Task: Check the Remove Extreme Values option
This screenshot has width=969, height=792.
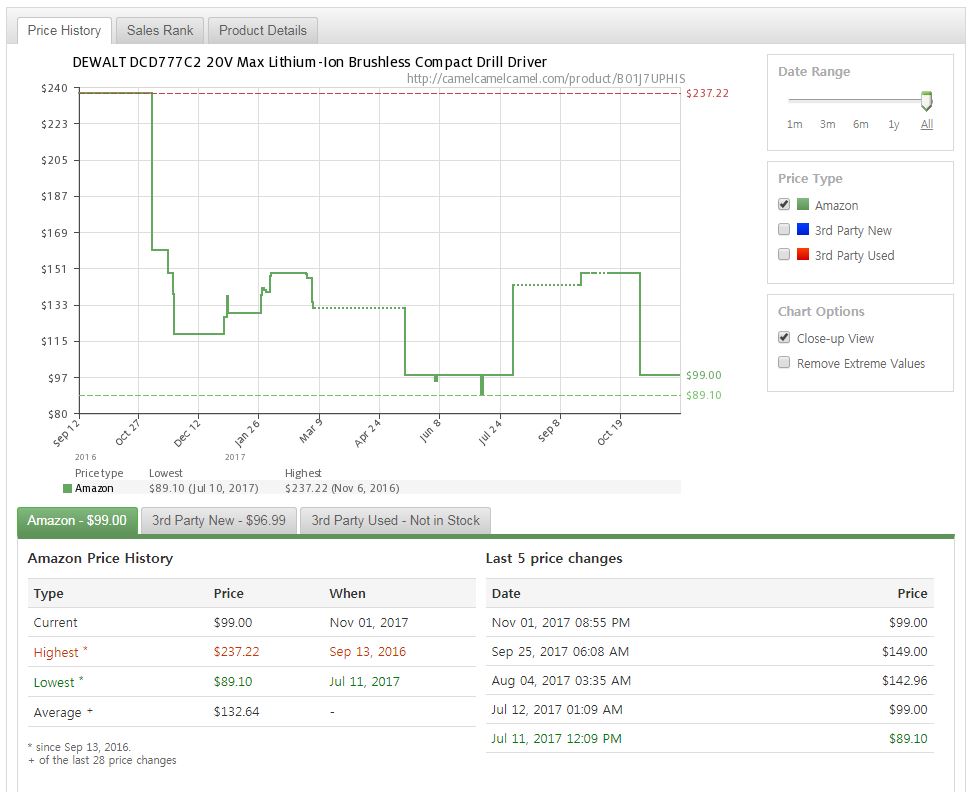Action: (x=784, y=363)
